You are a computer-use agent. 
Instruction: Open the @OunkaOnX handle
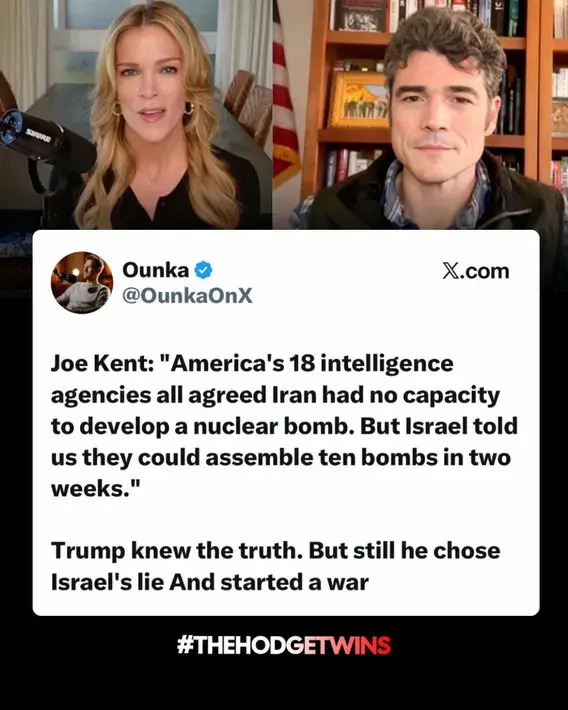pyautogui.click(x=187, y=296)
